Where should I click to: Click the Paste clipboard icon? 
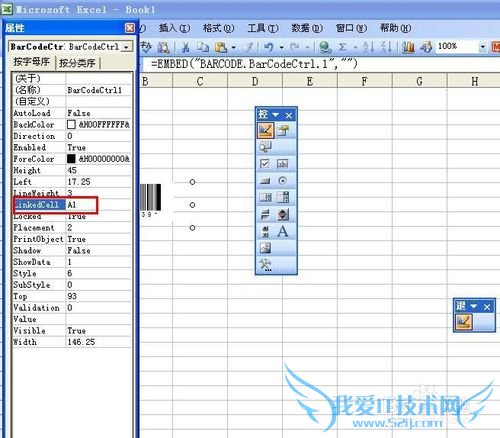point(221,47)
